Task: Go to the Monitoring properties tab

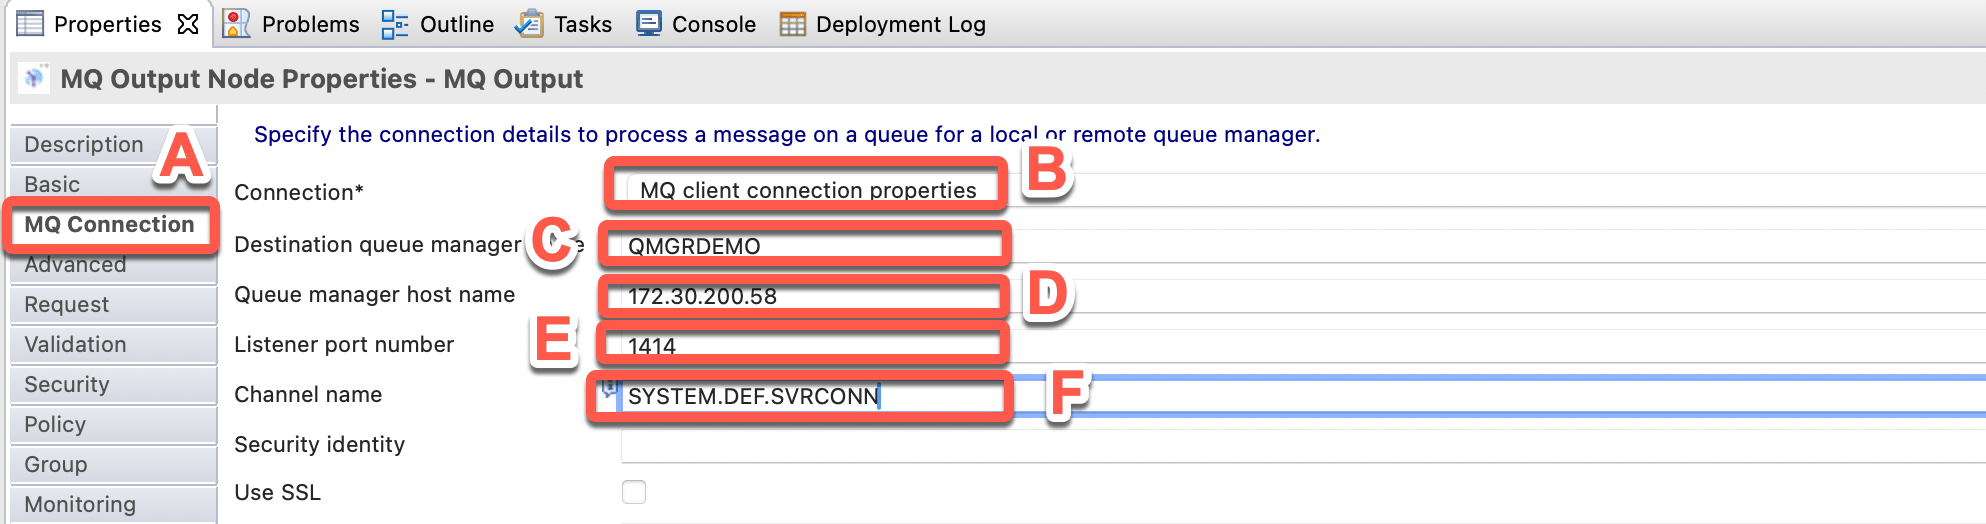Action: [x=80, y=504]
